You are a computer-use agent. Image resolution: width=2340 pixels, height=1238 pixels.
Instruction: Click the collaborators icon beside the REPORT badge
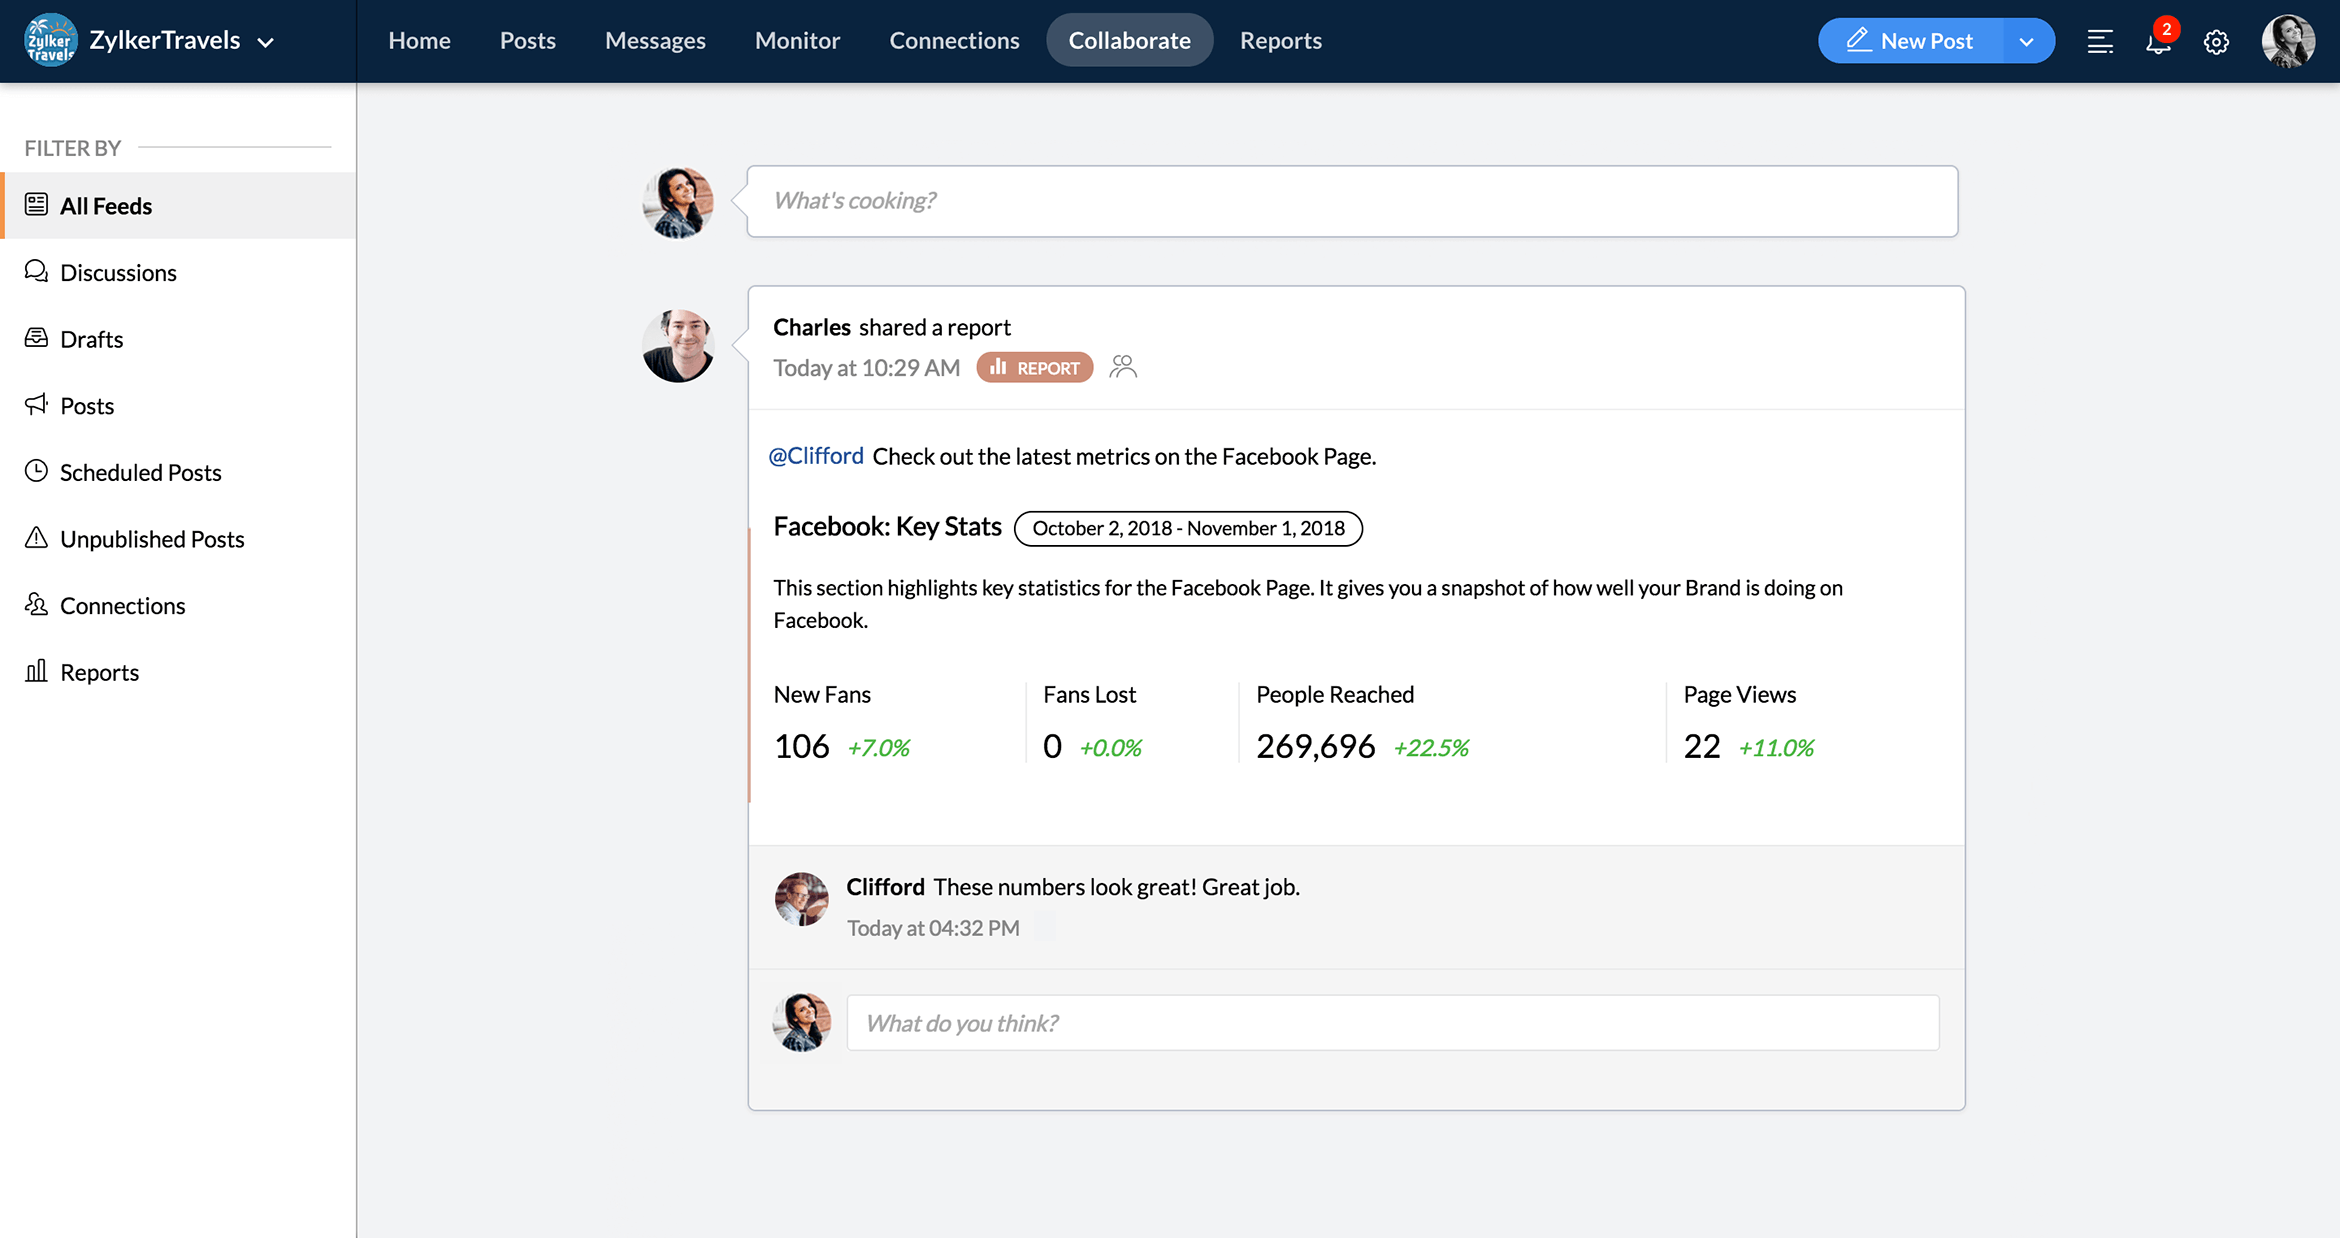point(1123,366)
